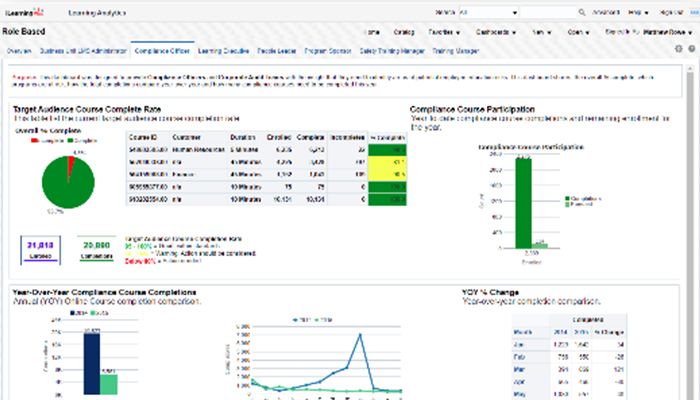Open page options gear icon
This screenshot has height=400, width=700.
(x=679, y=48)
